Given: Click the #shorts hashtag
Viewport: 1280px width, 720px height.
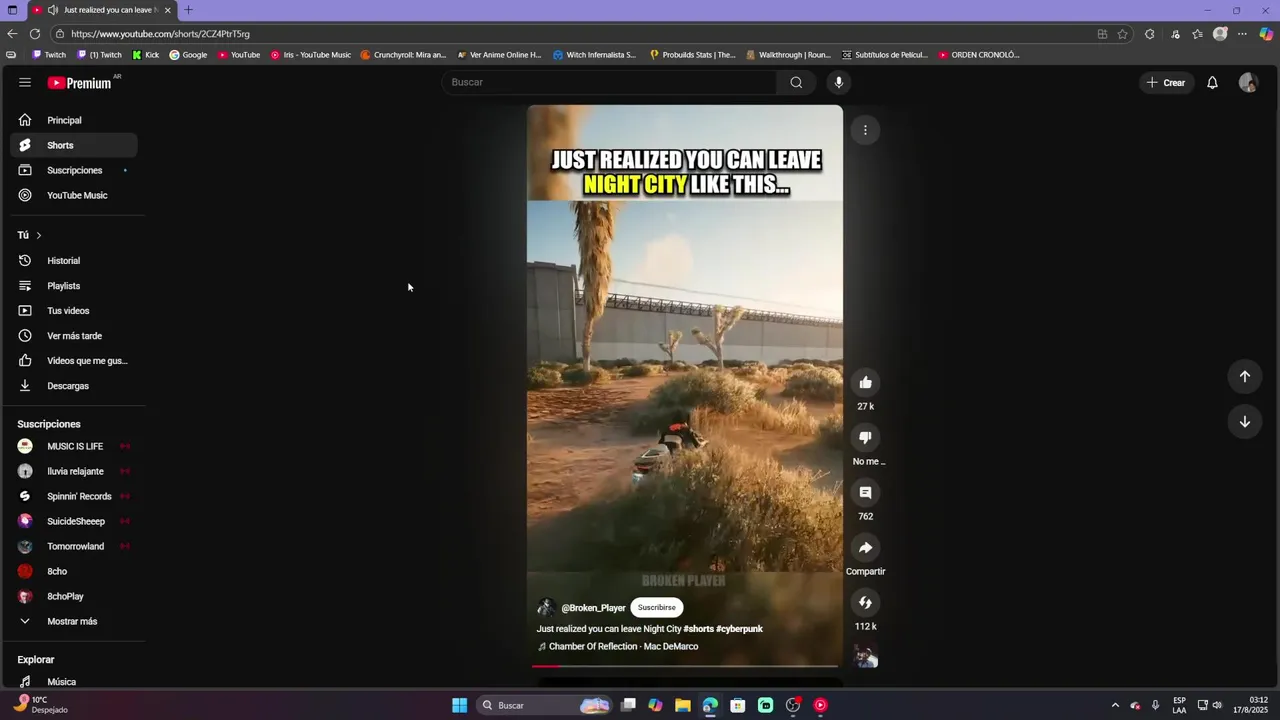Looking at the screenshot, I should pos(698,629).
